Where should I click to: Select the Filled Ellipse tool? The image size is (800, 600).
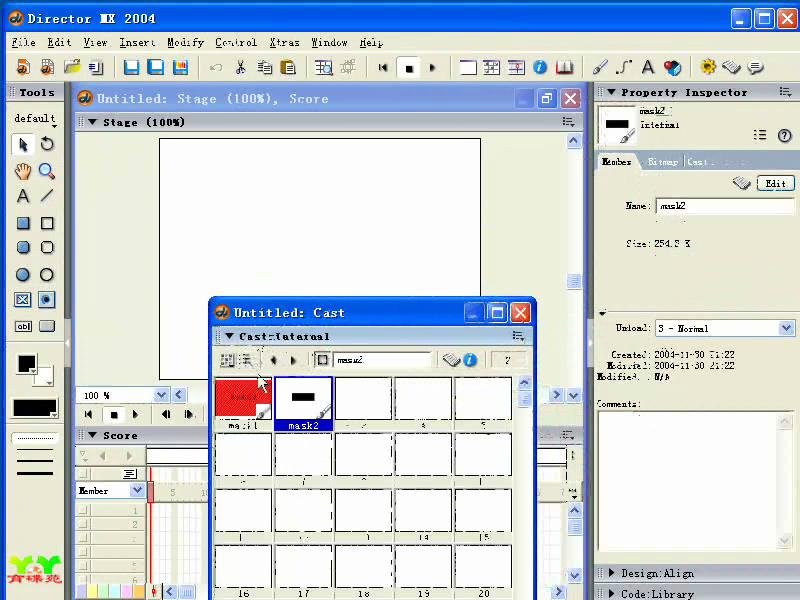pyautogui.click(x=23, y=275)
